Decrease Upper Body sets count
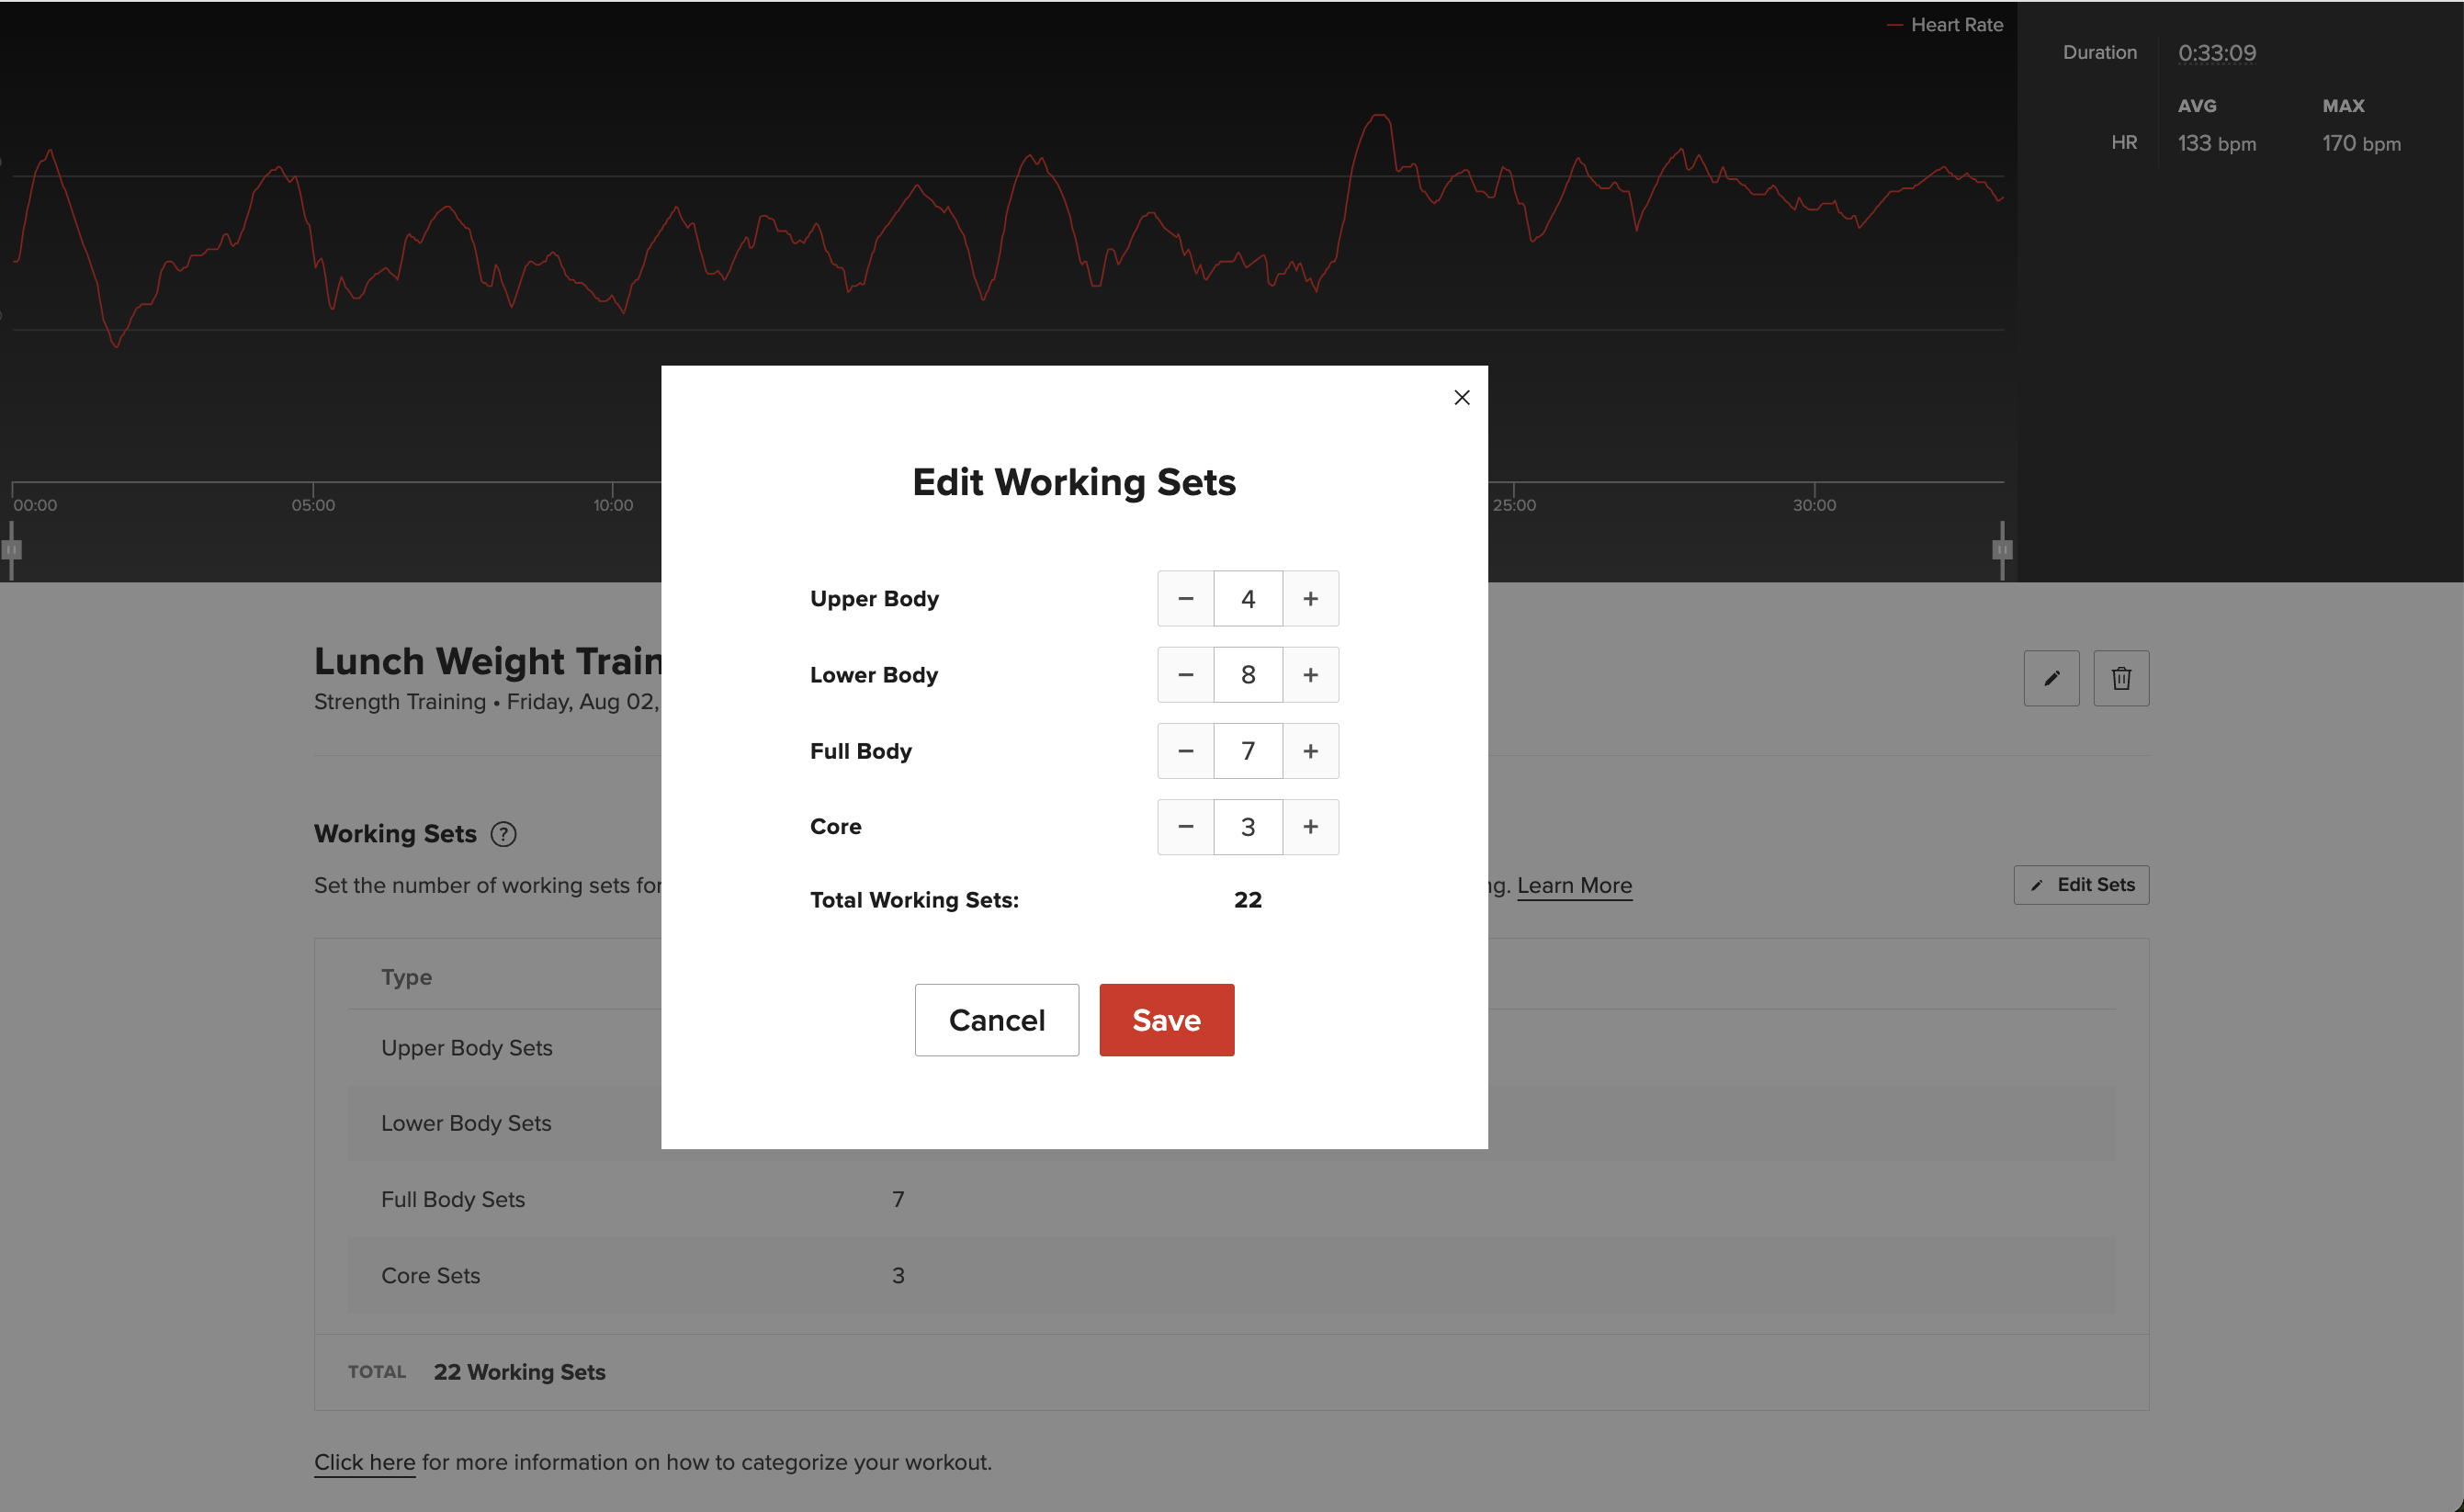 (x=1185, y=598)
